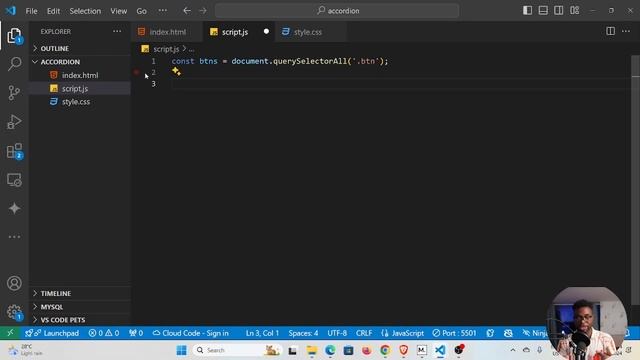Toggle the Primary Side Bar visibility
This screenshot has width=640, height=360.
click(527, 11)
